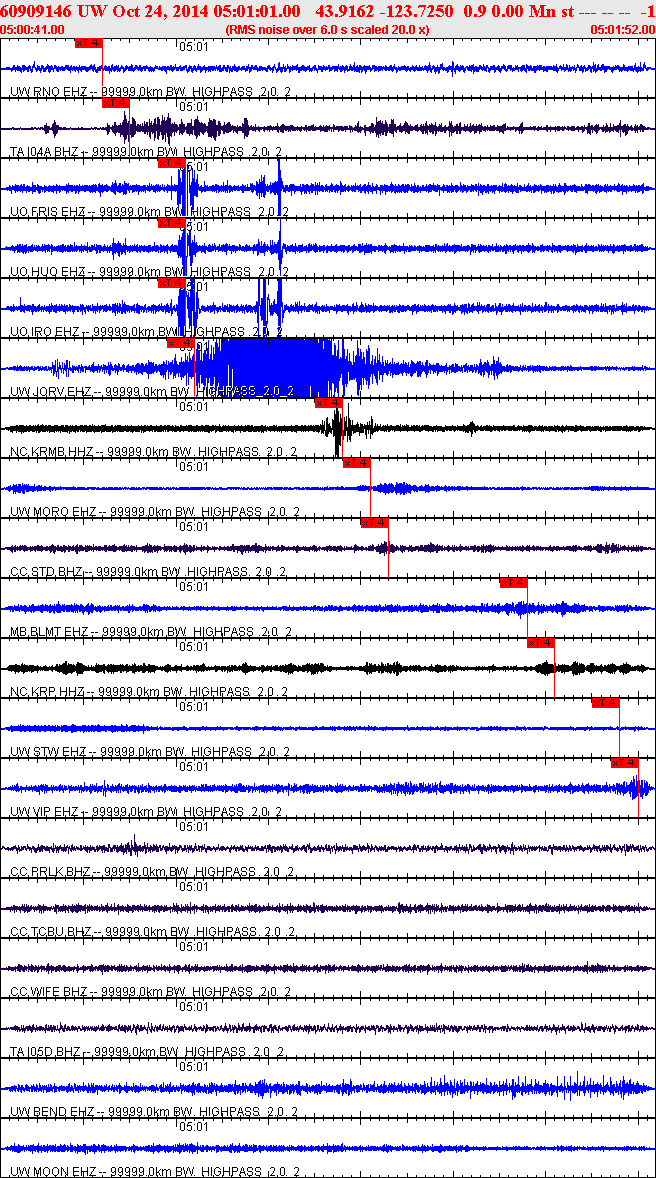Click the end time 05:01:52.00
Screen dimensions: 656x1178
tap(623, 29)
